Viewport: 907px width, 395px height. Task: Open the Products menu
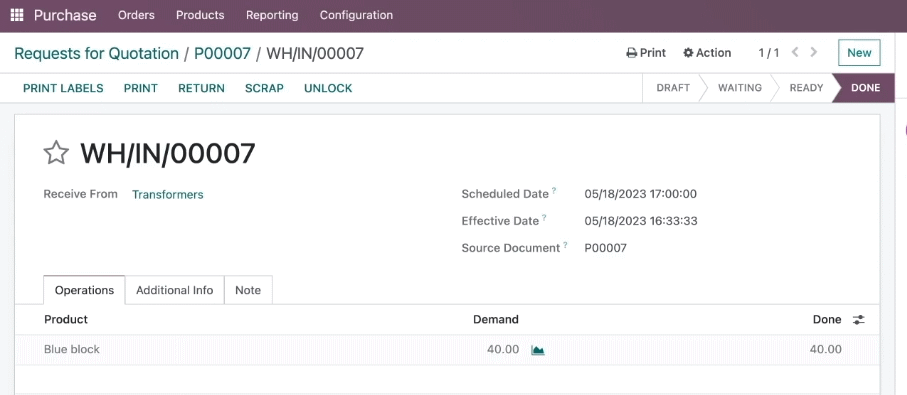pyautogui.click(x=200, y=15)
